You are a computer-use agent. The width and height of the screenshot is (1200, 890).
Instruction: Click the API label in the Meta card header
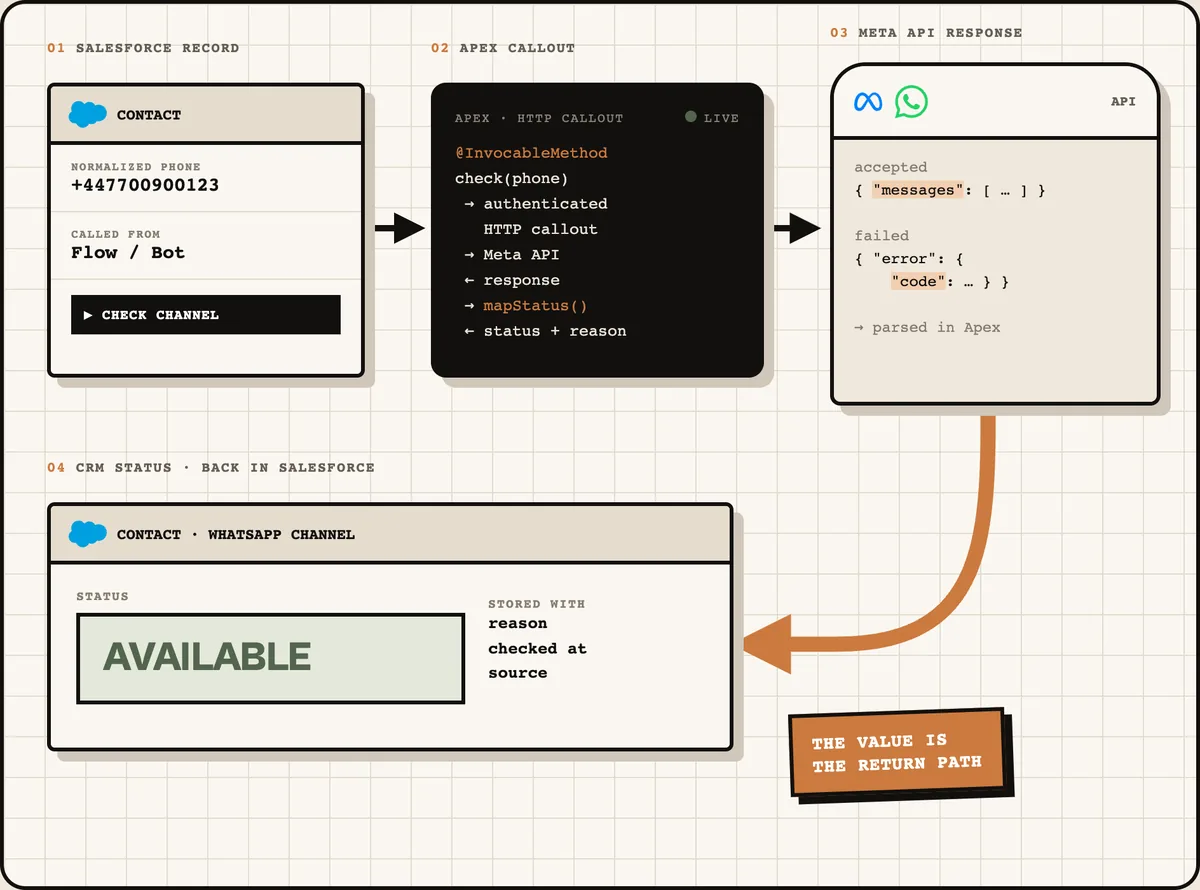pos(1123,102)
